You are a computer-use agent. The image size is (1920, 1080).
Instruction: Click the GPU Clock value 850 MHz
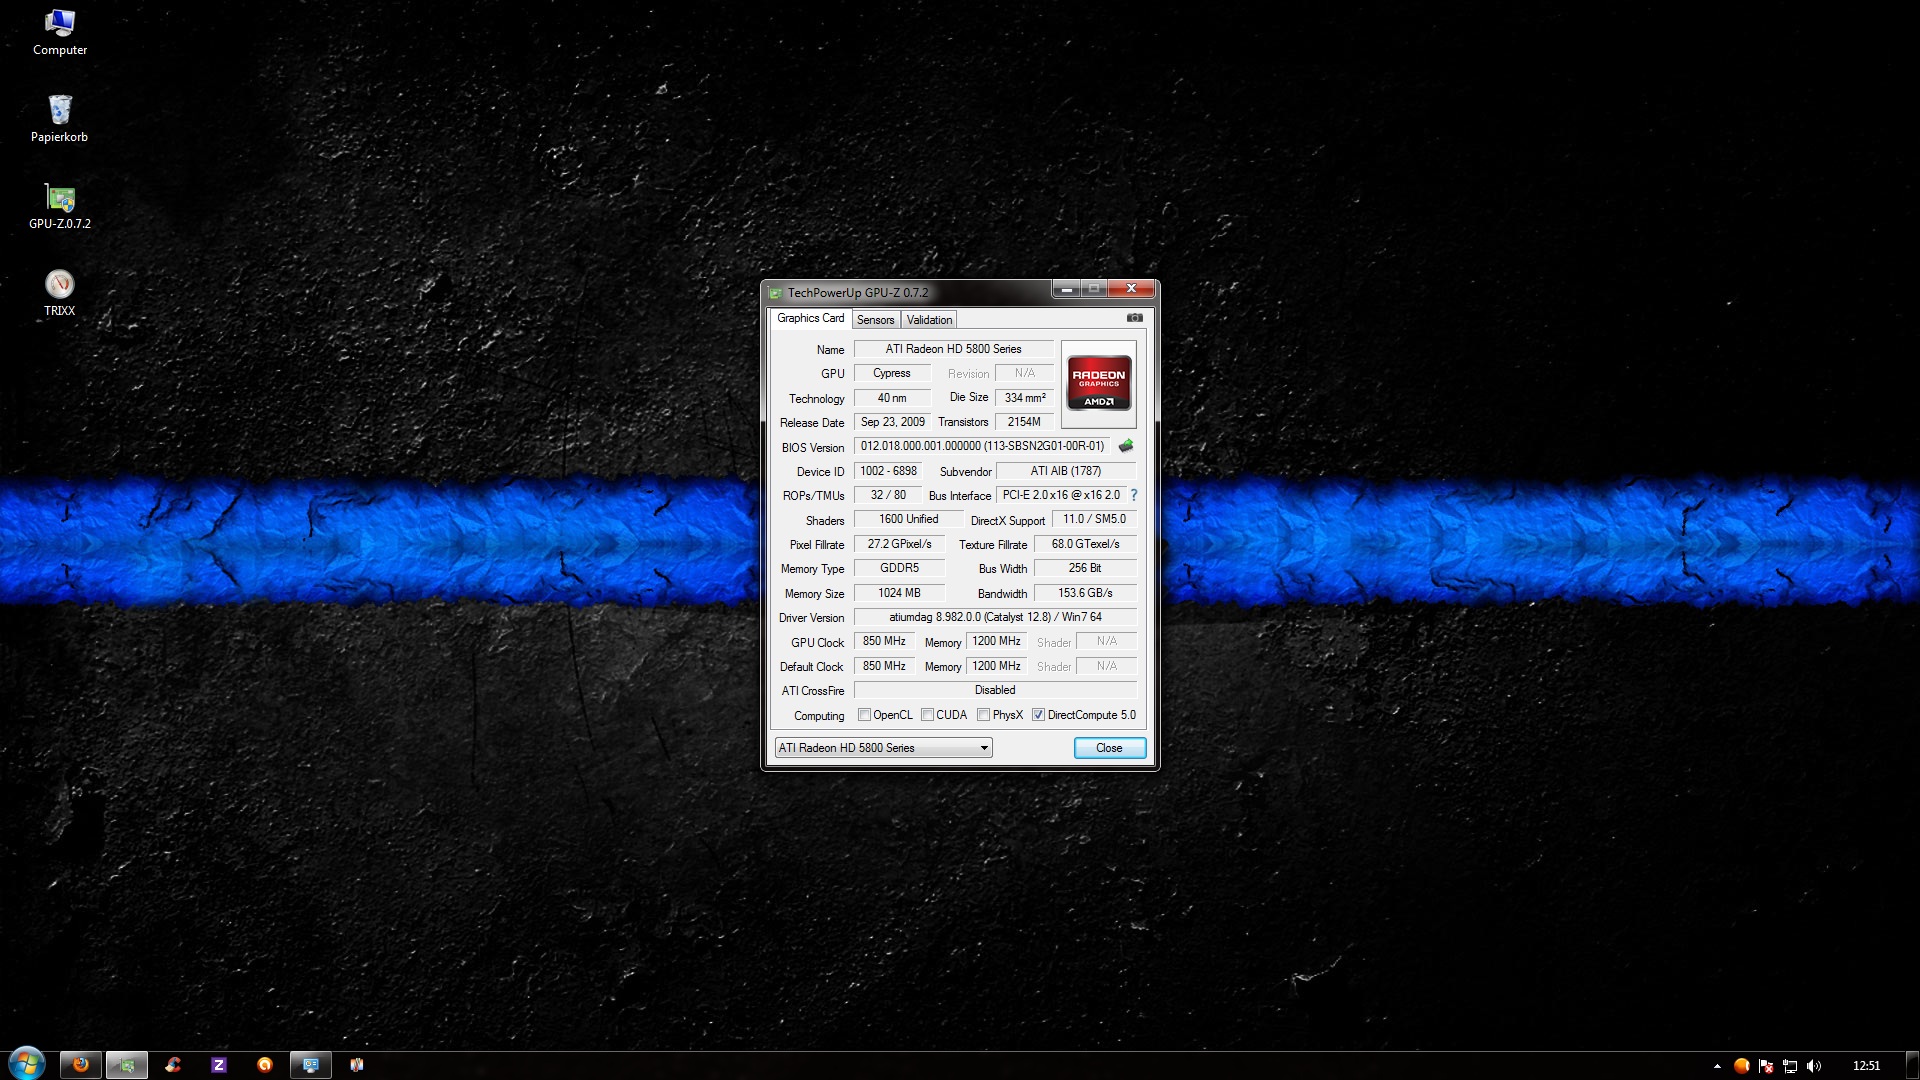click(884, 641)
